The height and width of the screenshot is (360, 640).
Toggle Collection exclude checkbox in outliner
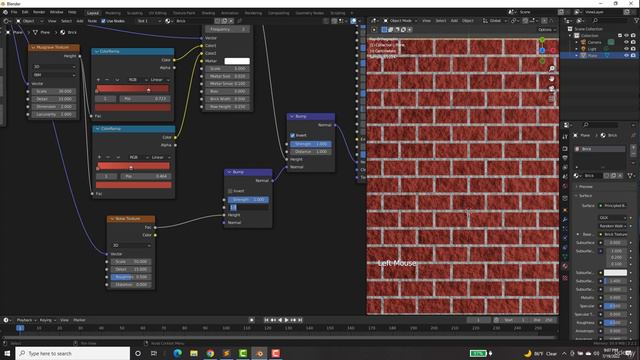620,36
